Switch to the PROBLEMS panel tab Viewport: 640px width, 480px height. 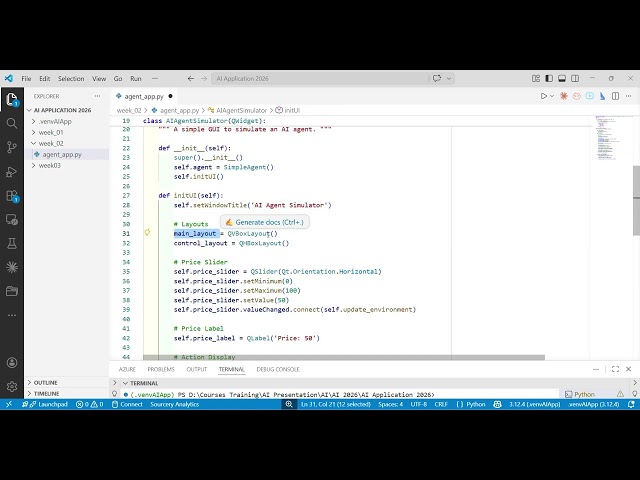pyautogui.click(x=161, y=369)
